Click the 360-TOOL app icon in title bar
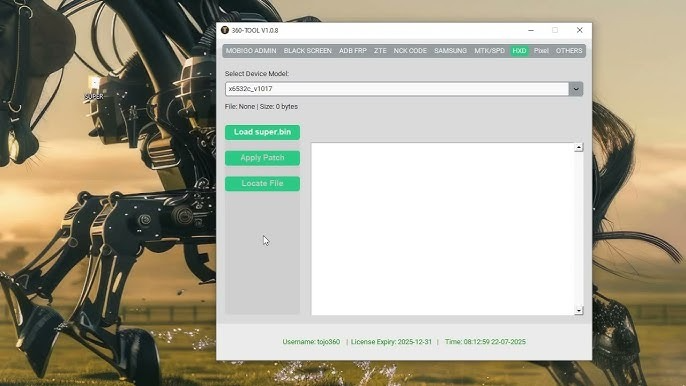Screen dimensions: 686x386 point(225,30)
